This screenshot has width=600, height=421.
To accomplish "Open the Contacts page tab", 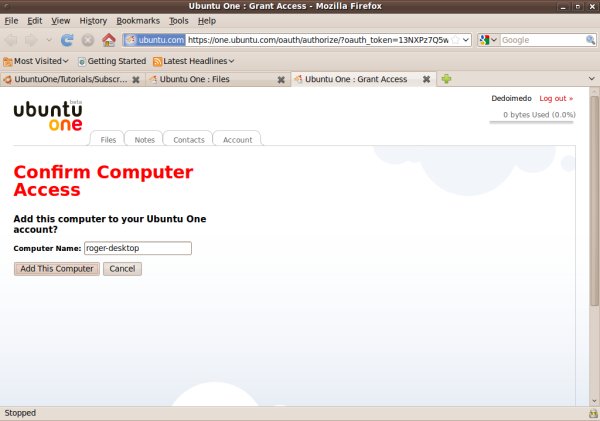I will point(189,140).
